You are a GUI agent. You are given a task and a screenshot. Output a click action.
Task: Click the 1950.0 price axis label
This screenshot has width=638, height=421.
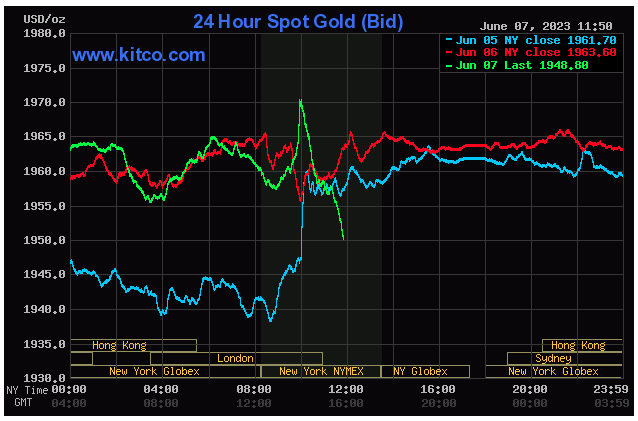[x=47, y=240]
